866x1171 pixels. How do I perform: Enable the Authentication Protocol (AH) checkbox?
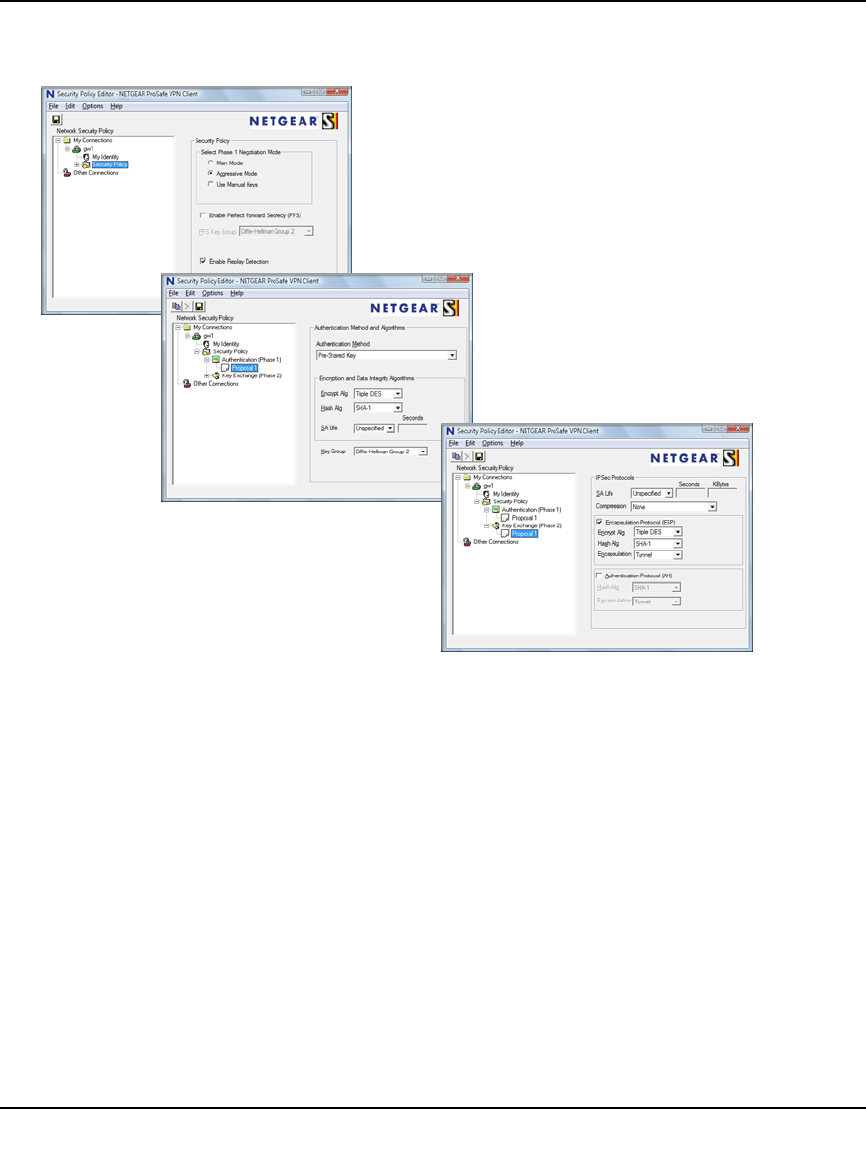click(x=599, y=575)
